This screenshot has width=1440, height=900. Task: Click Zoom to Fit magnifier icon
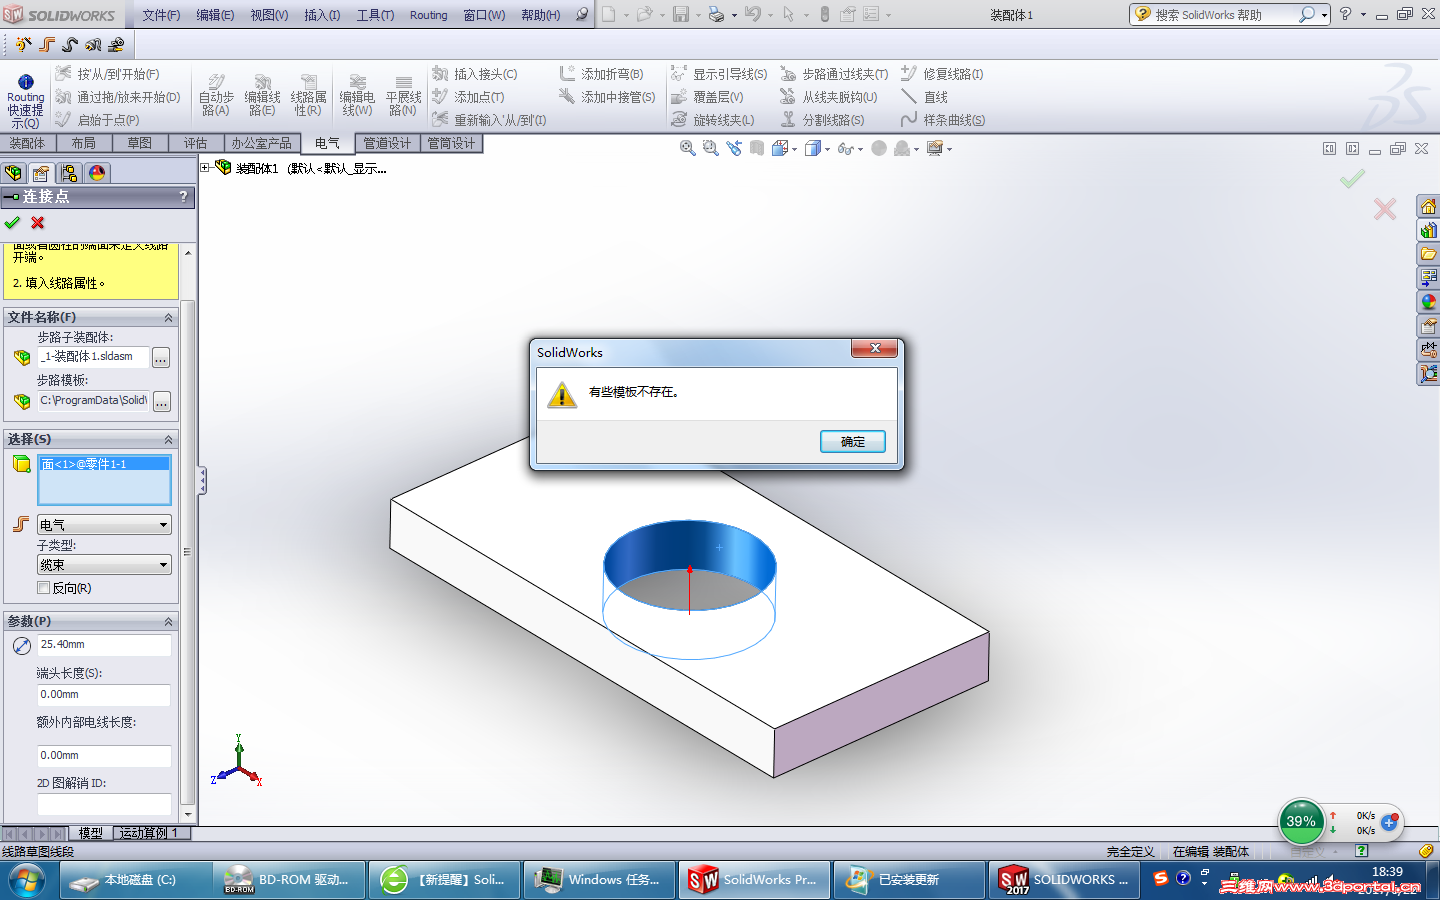coord(688,148)
